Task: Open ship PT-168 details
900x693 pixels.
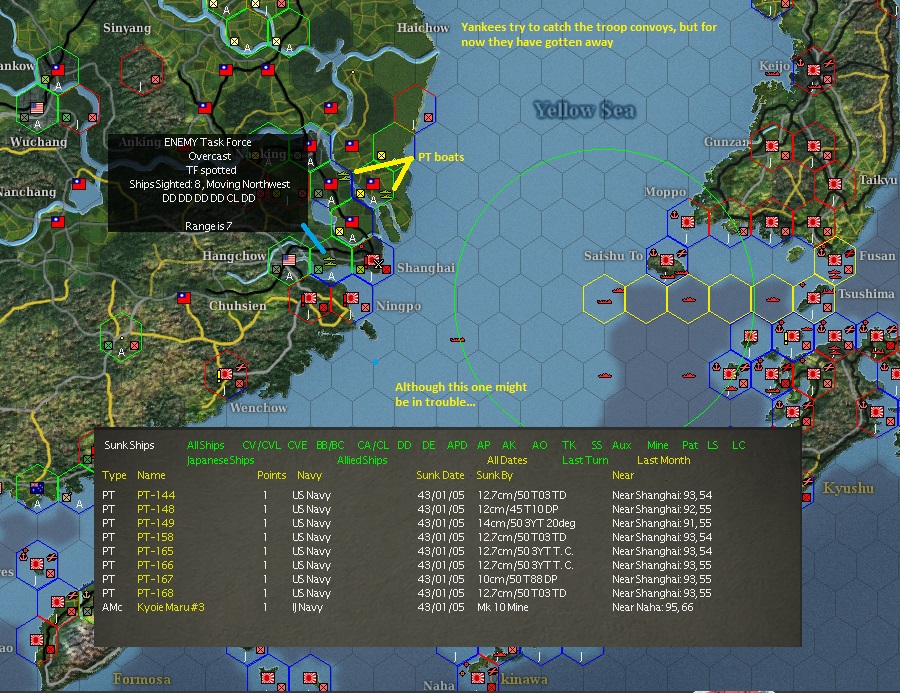Action: pos(155,594)
